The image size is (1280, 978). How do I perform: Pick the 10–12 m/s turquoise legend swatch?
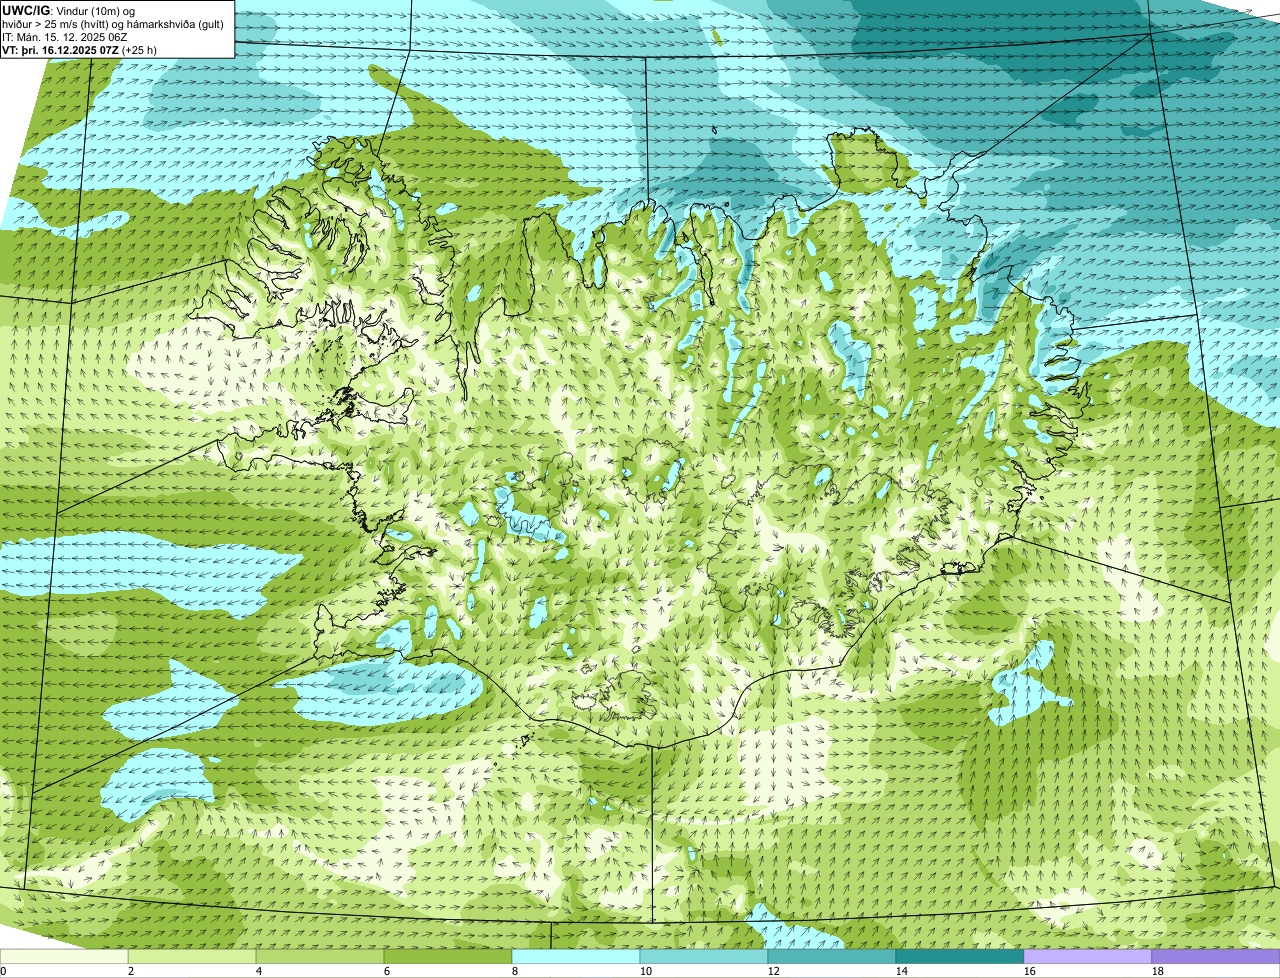click(704, 957)
